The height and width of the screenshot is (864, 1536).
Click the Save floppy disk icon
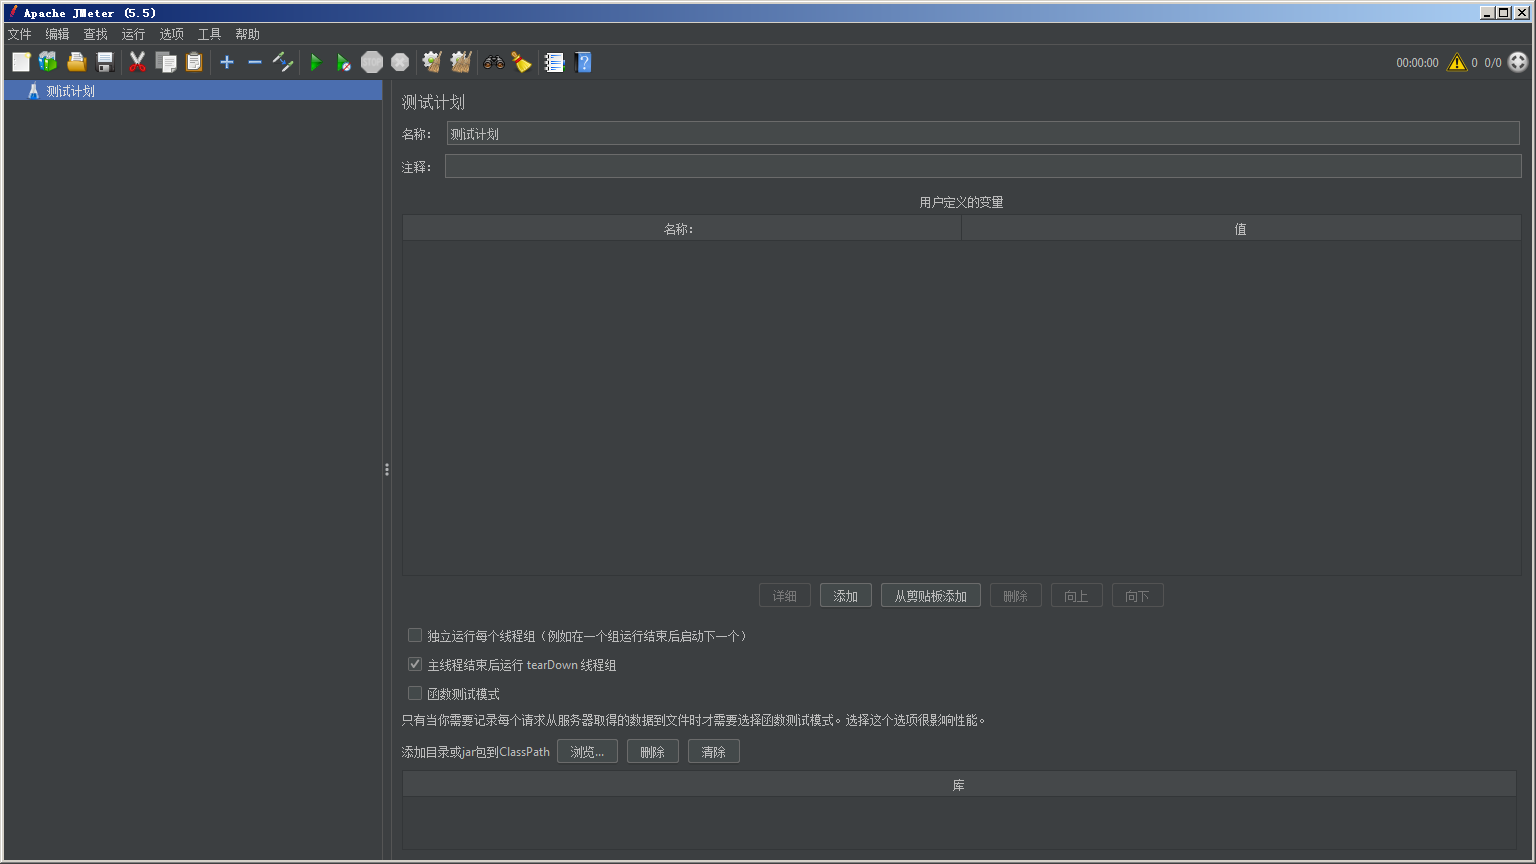click(x=105, y=62)
